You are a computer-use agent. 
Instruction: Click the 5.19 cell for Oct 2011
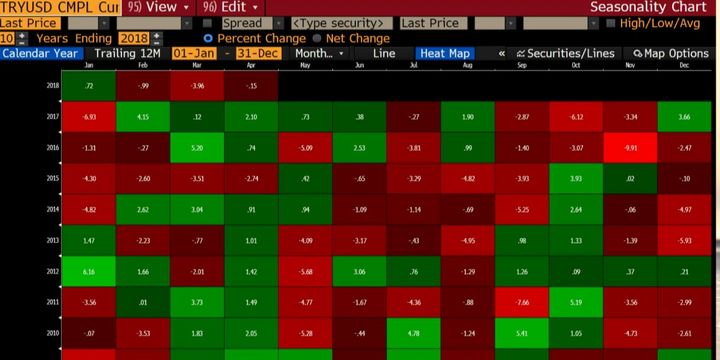576,302
